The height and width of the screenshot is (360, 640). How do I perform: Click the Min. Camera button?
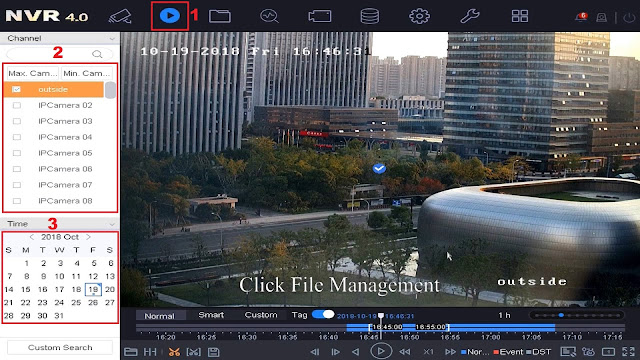click(87, 73)
